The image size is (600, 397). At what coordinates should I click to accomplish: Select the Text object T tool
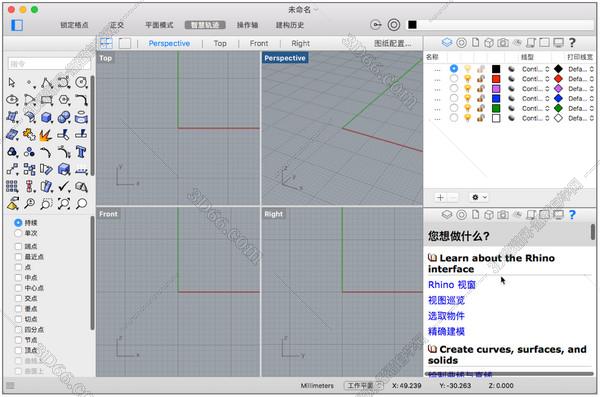click(x=81, y=152)
